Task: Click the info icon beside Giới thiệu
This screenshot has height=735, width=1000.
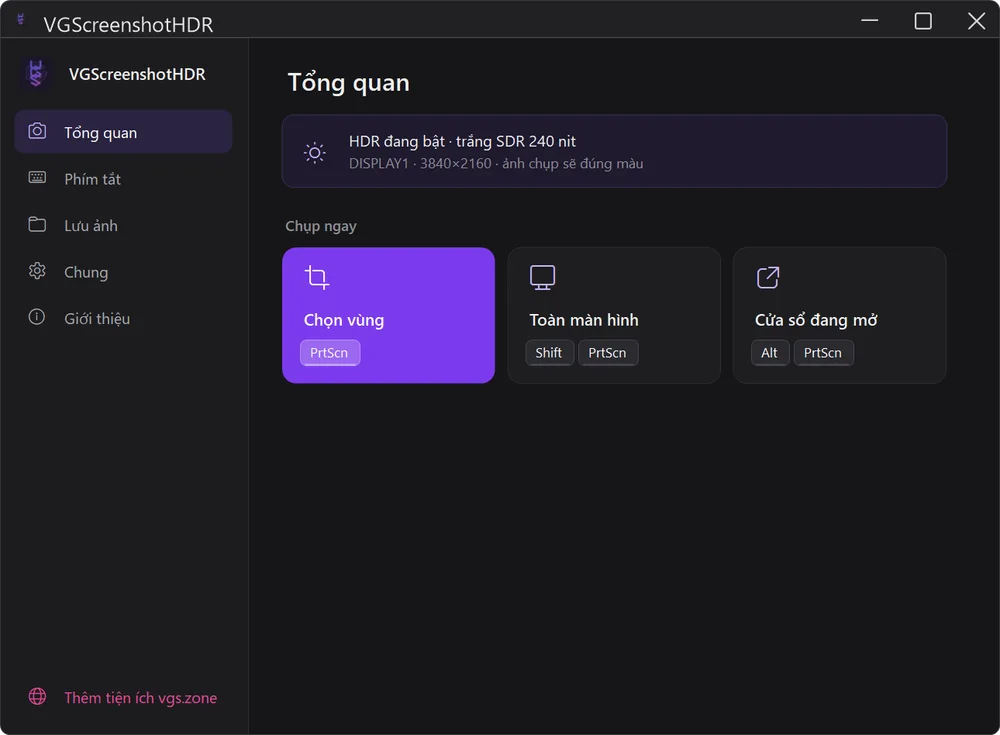Action: click(x=37, y=317)
